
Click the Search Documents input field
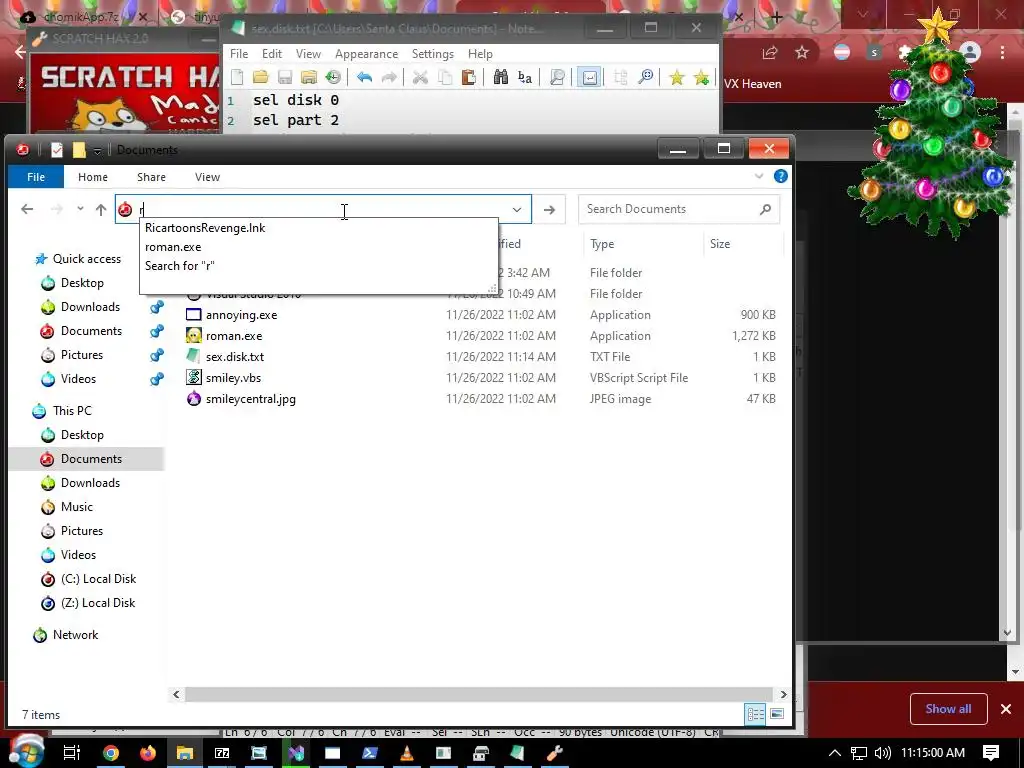679,209
